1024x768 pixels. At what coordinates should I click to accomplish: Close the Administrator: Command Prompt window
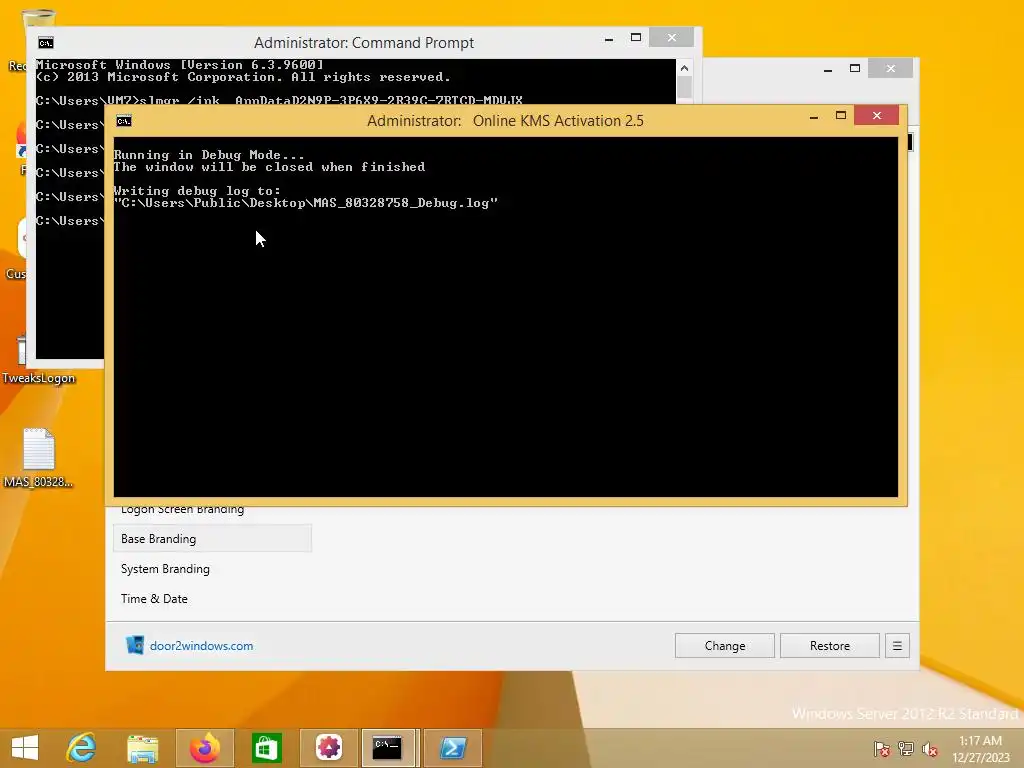672,38
